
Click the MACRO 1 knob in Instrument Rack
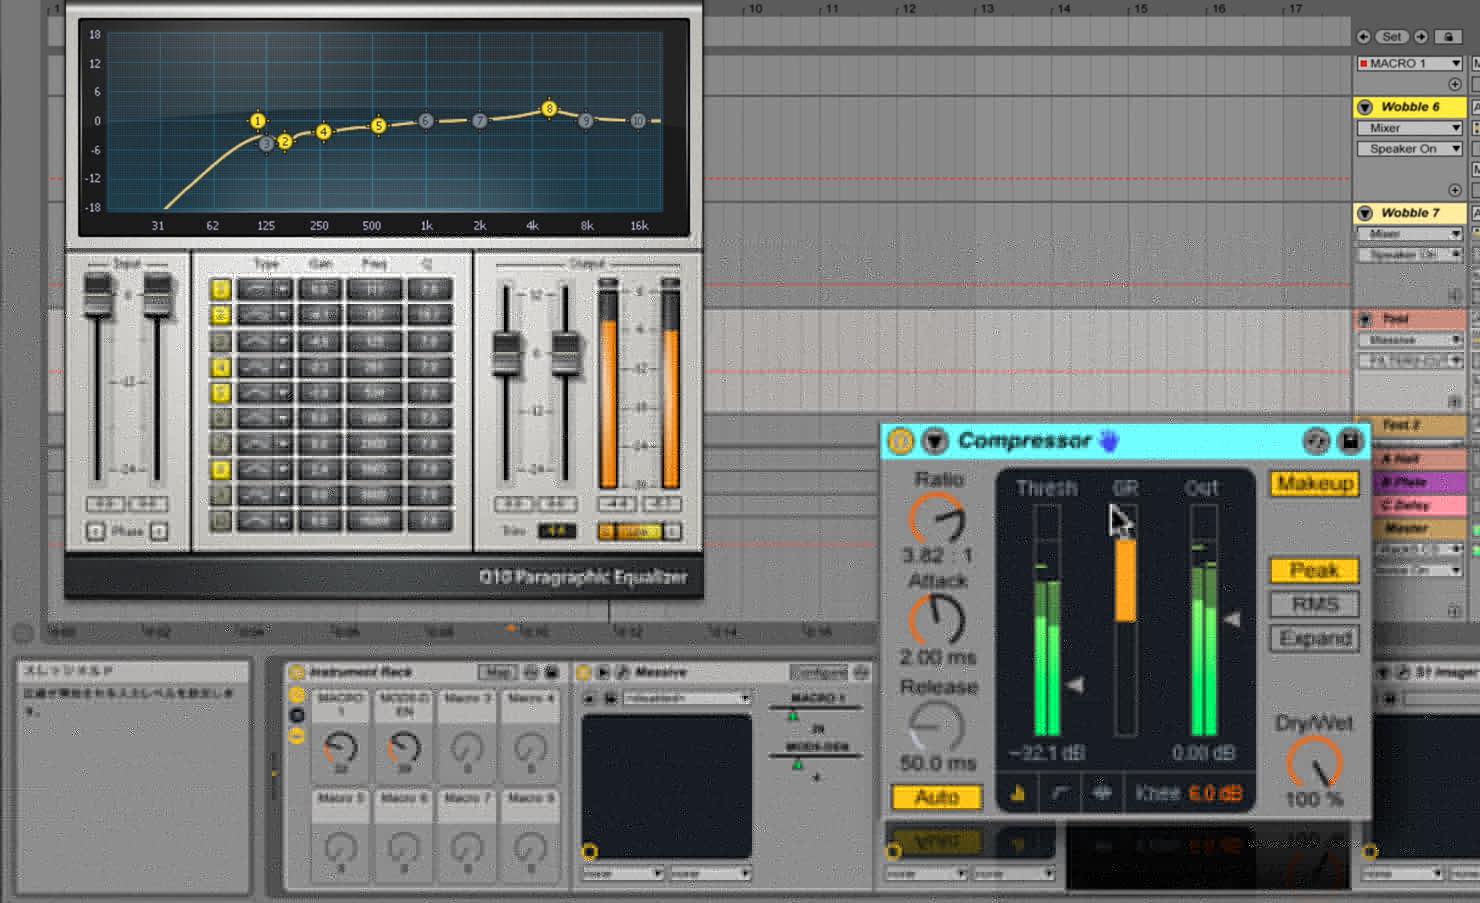(341, 747)
